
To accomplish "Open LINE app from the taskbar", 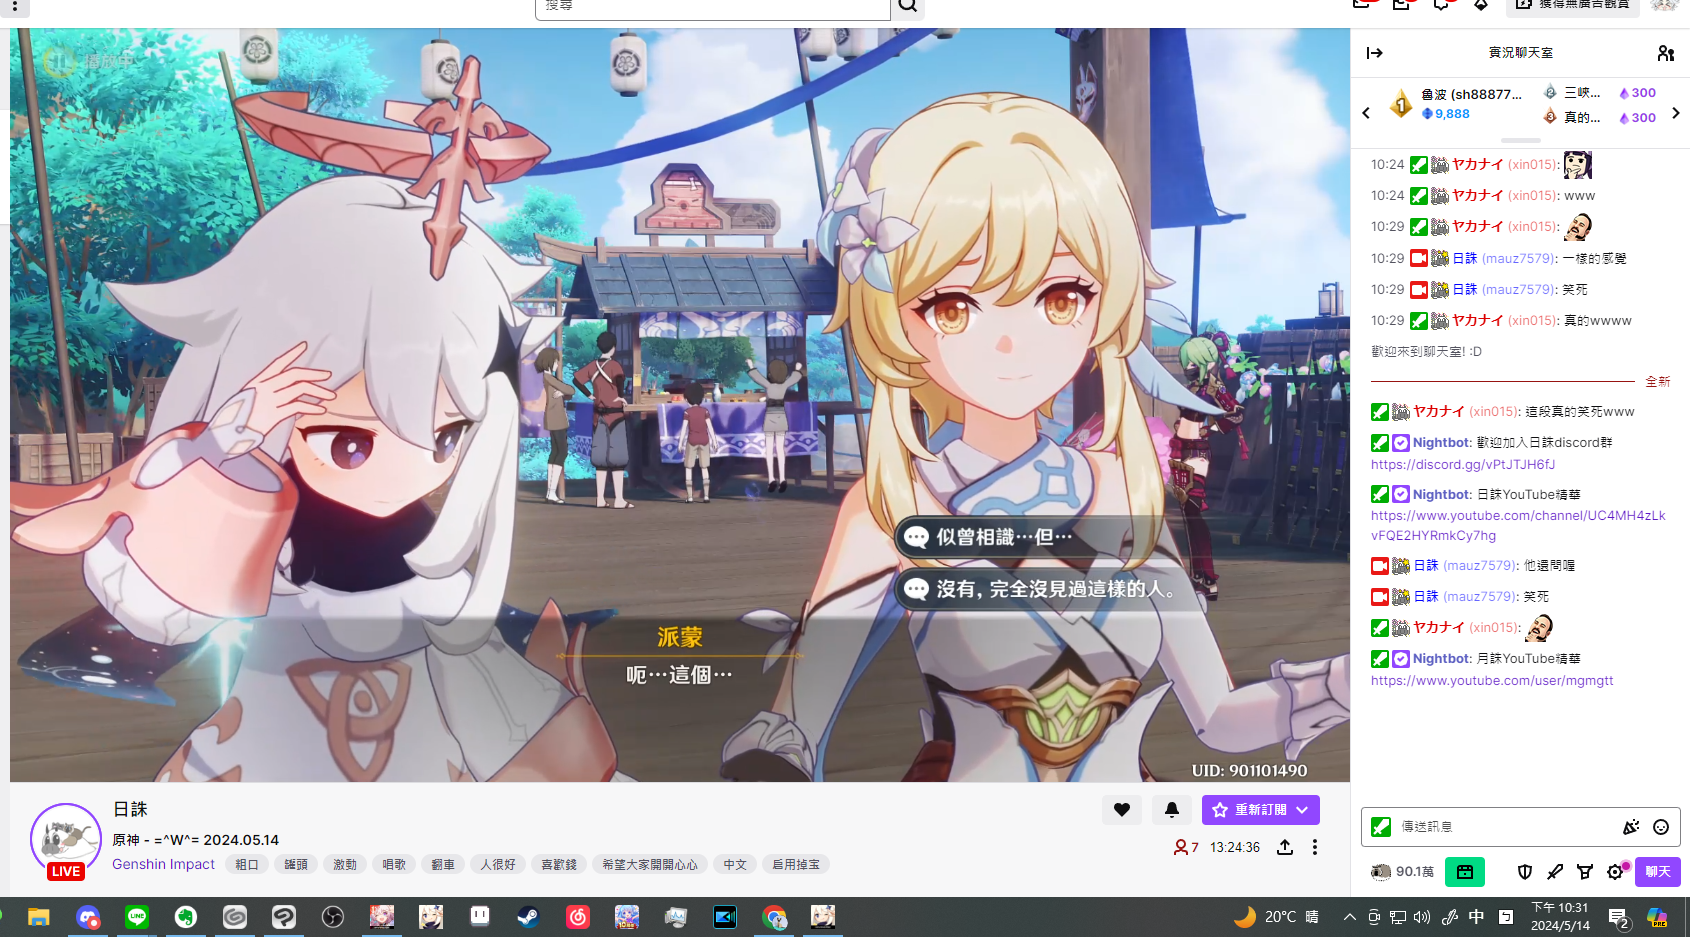I will [137, 917].
